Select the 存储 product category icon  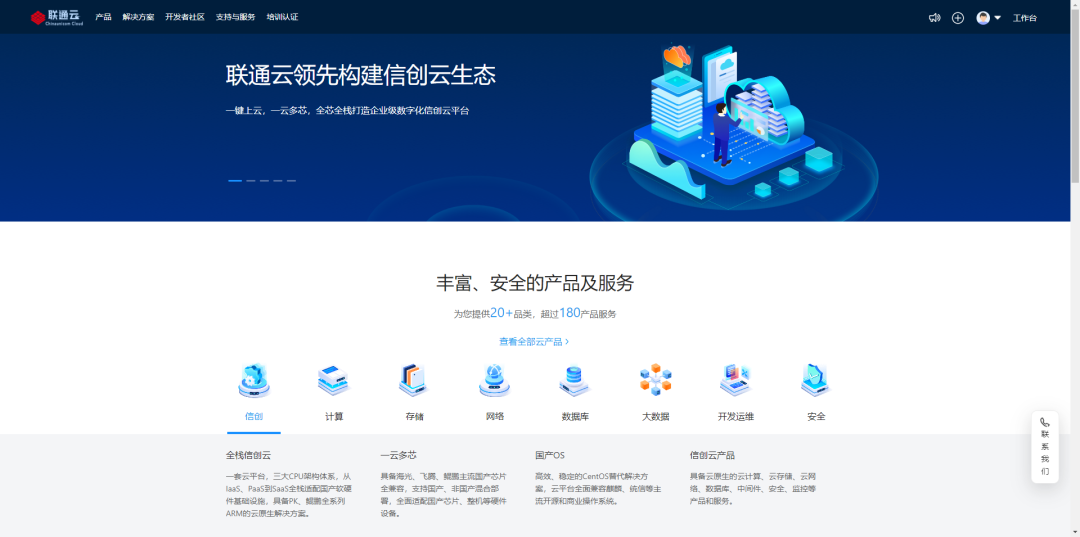414,381
